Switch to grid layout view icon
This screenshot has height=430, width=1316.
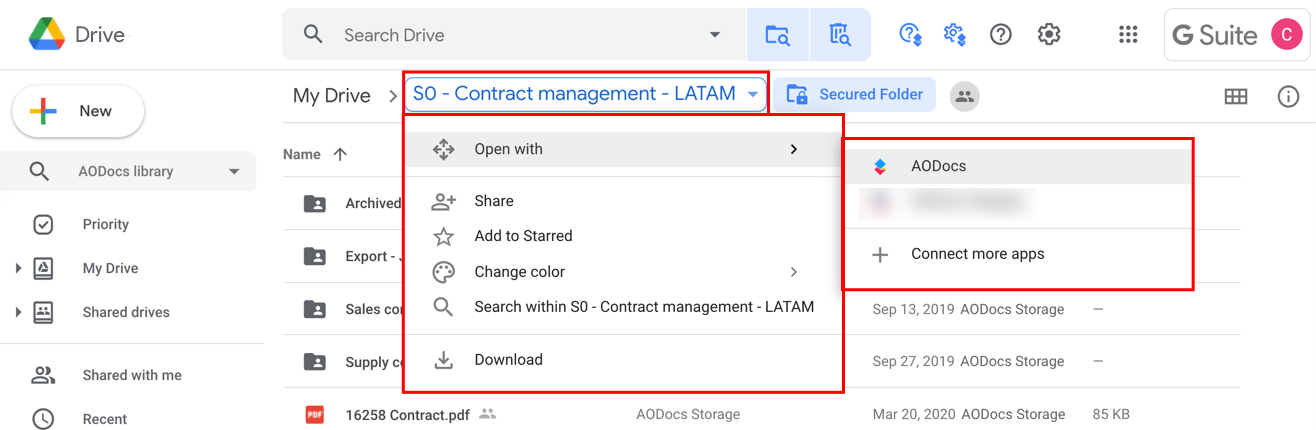[x=1236, y=96]
